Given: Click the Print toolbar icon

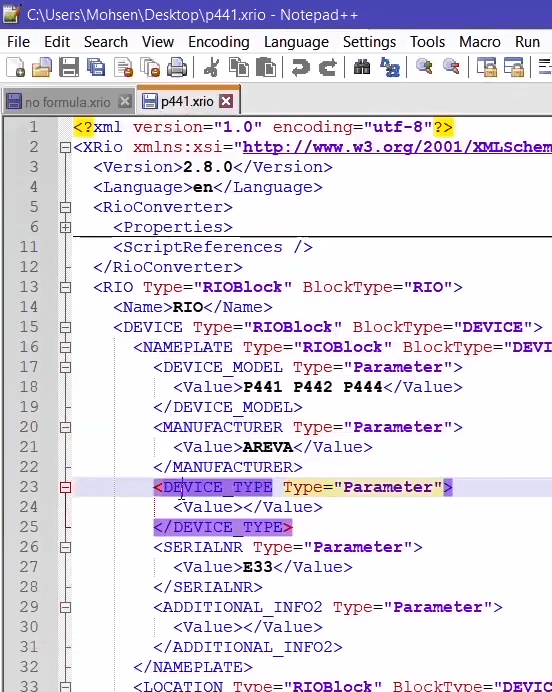Looking at the screenshot, I should coord(176,68).
